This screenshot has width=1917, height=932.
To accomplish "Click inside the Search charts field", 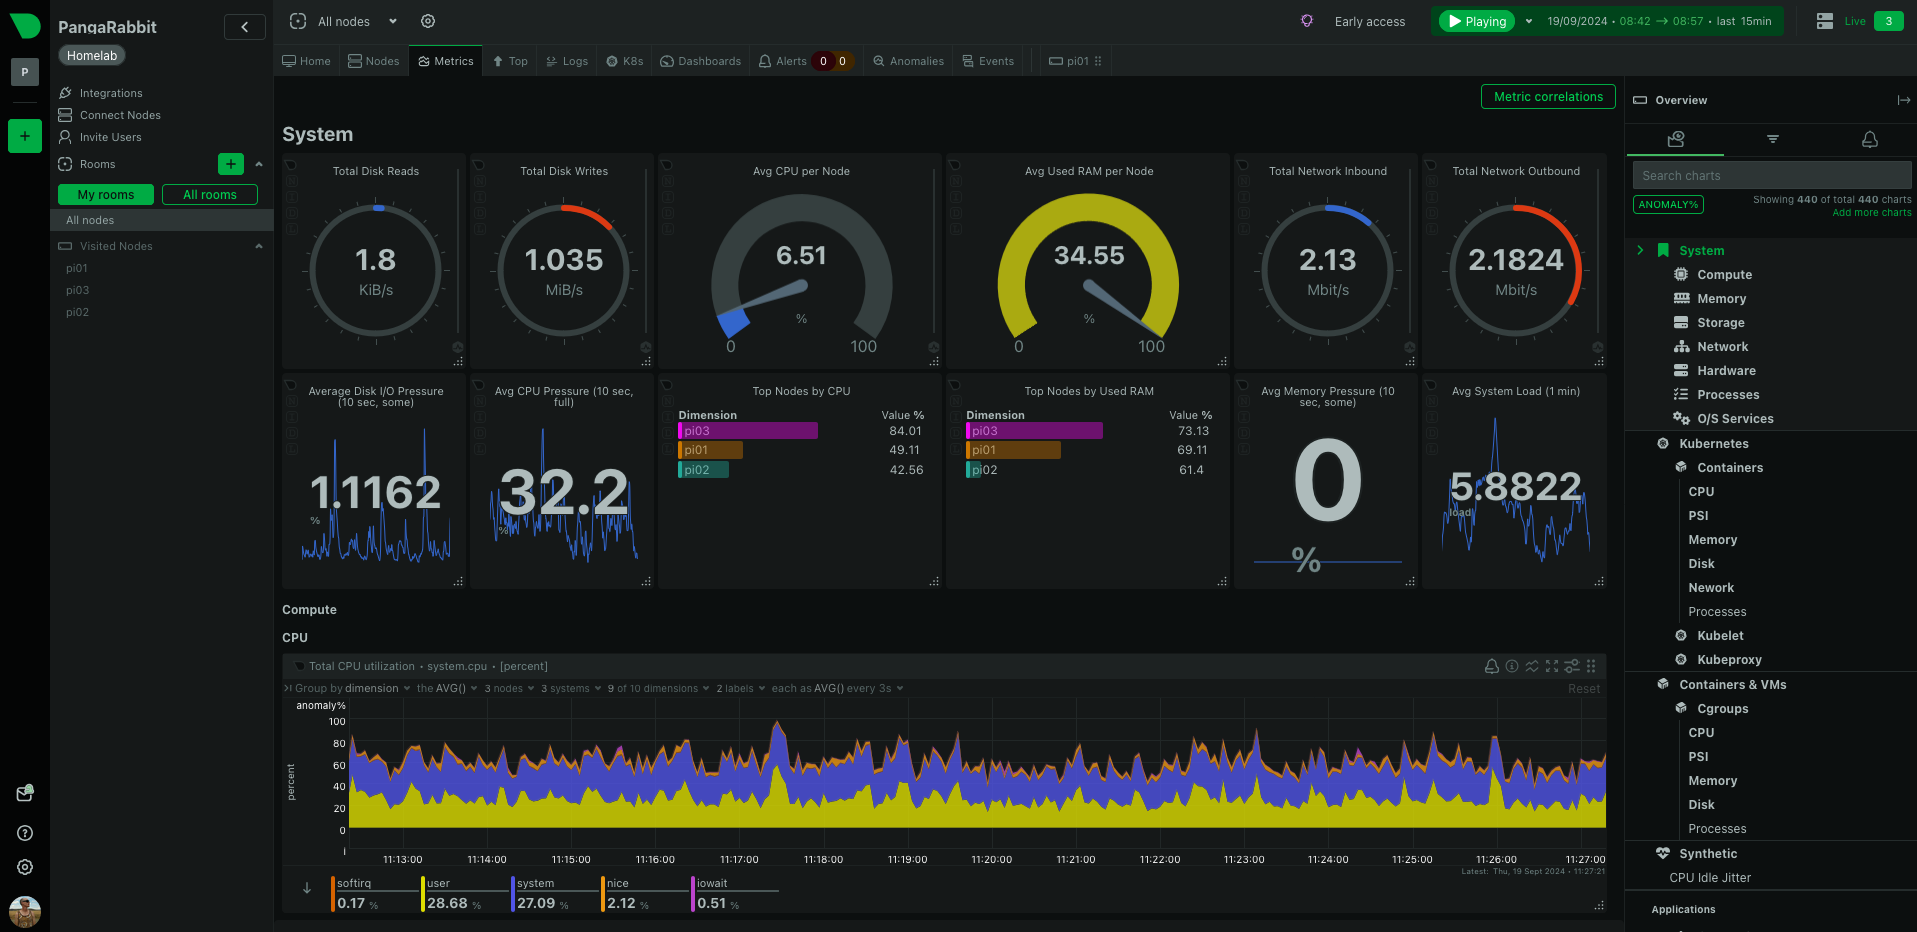I will tap(1770, 175).
